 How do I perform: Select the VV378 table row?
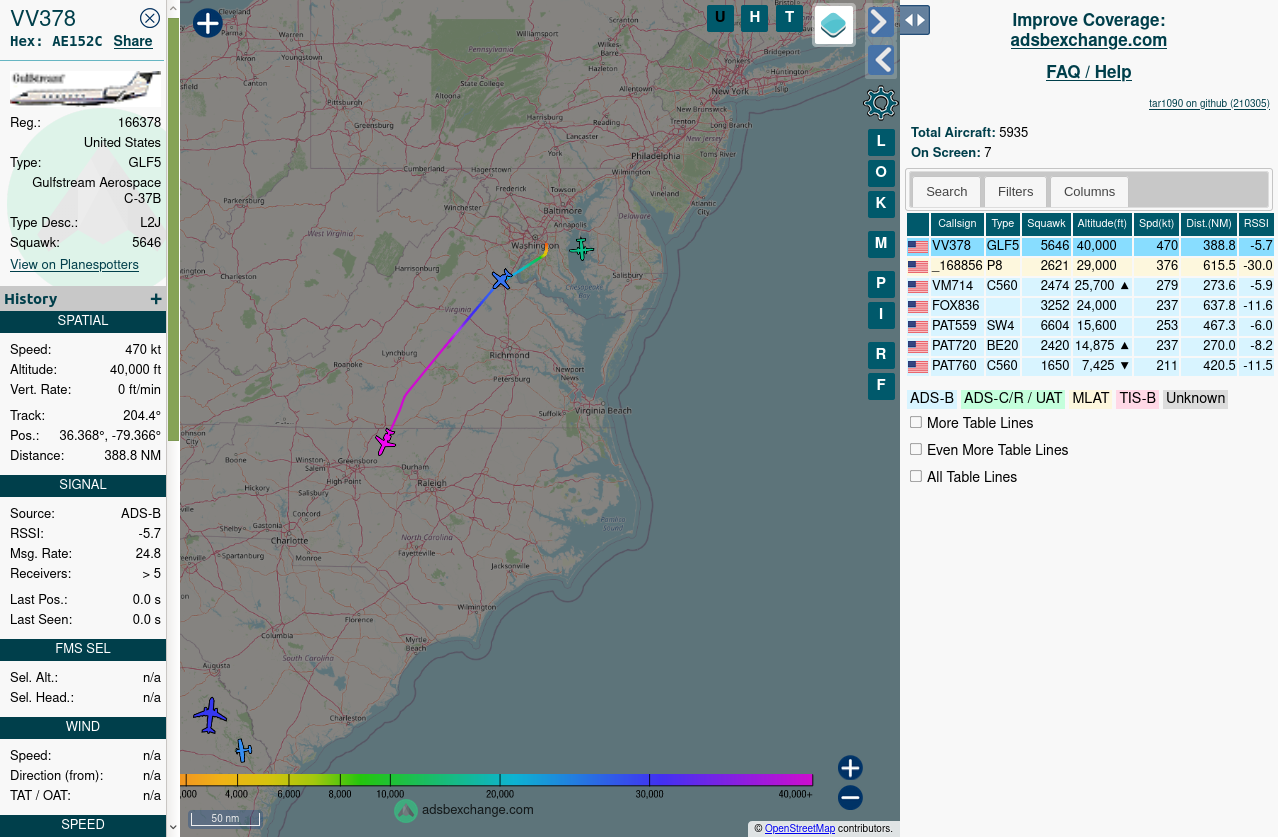[1090, 246]
